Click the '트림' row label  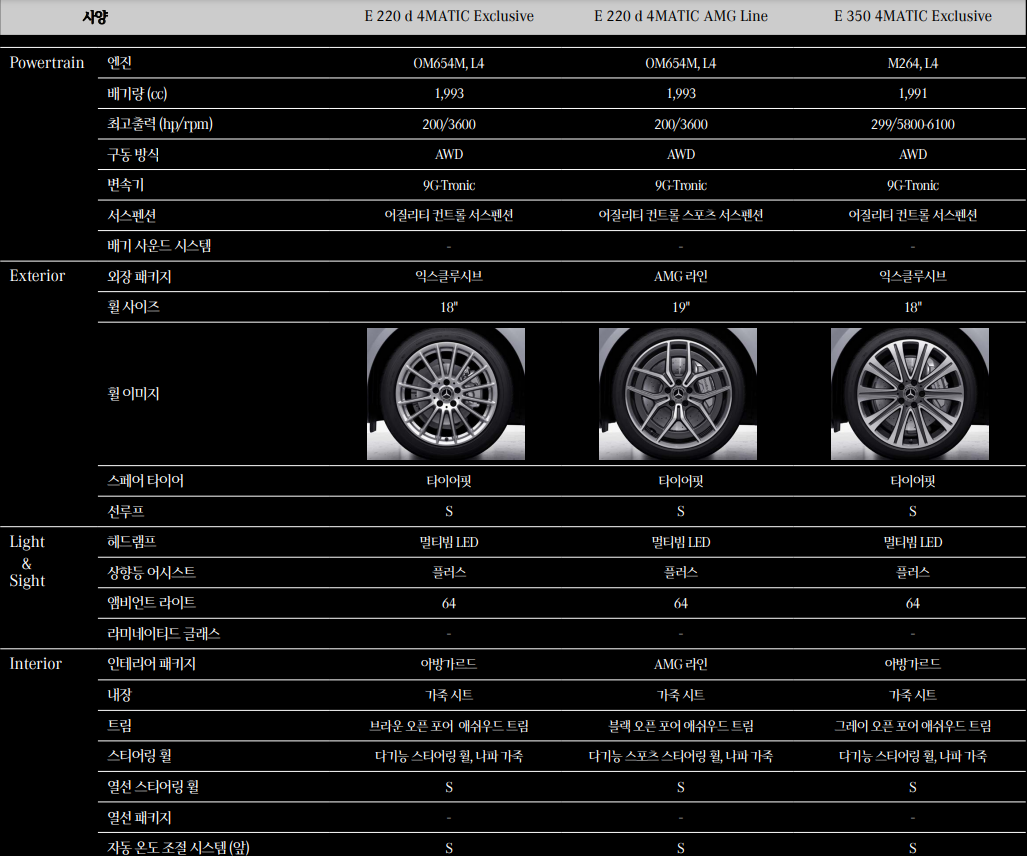[x=119, y=725]
